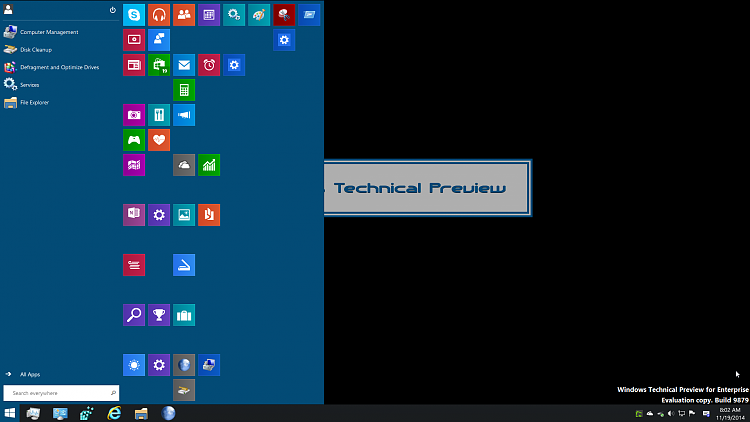Open the Action Center flag icon
The image size is (750, 422).
coord(692,413)
